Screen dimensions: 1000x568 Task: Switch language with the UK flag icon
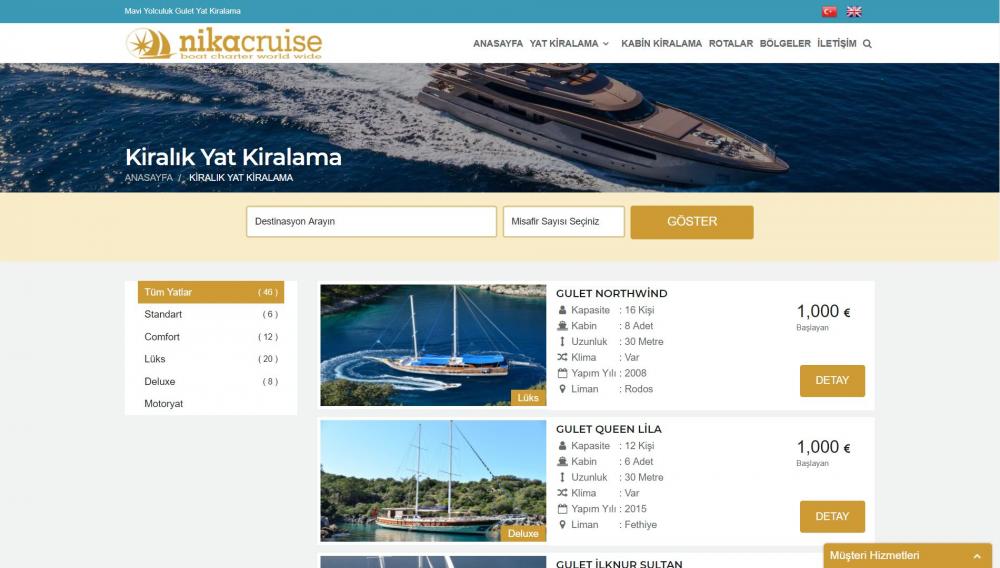854,11
